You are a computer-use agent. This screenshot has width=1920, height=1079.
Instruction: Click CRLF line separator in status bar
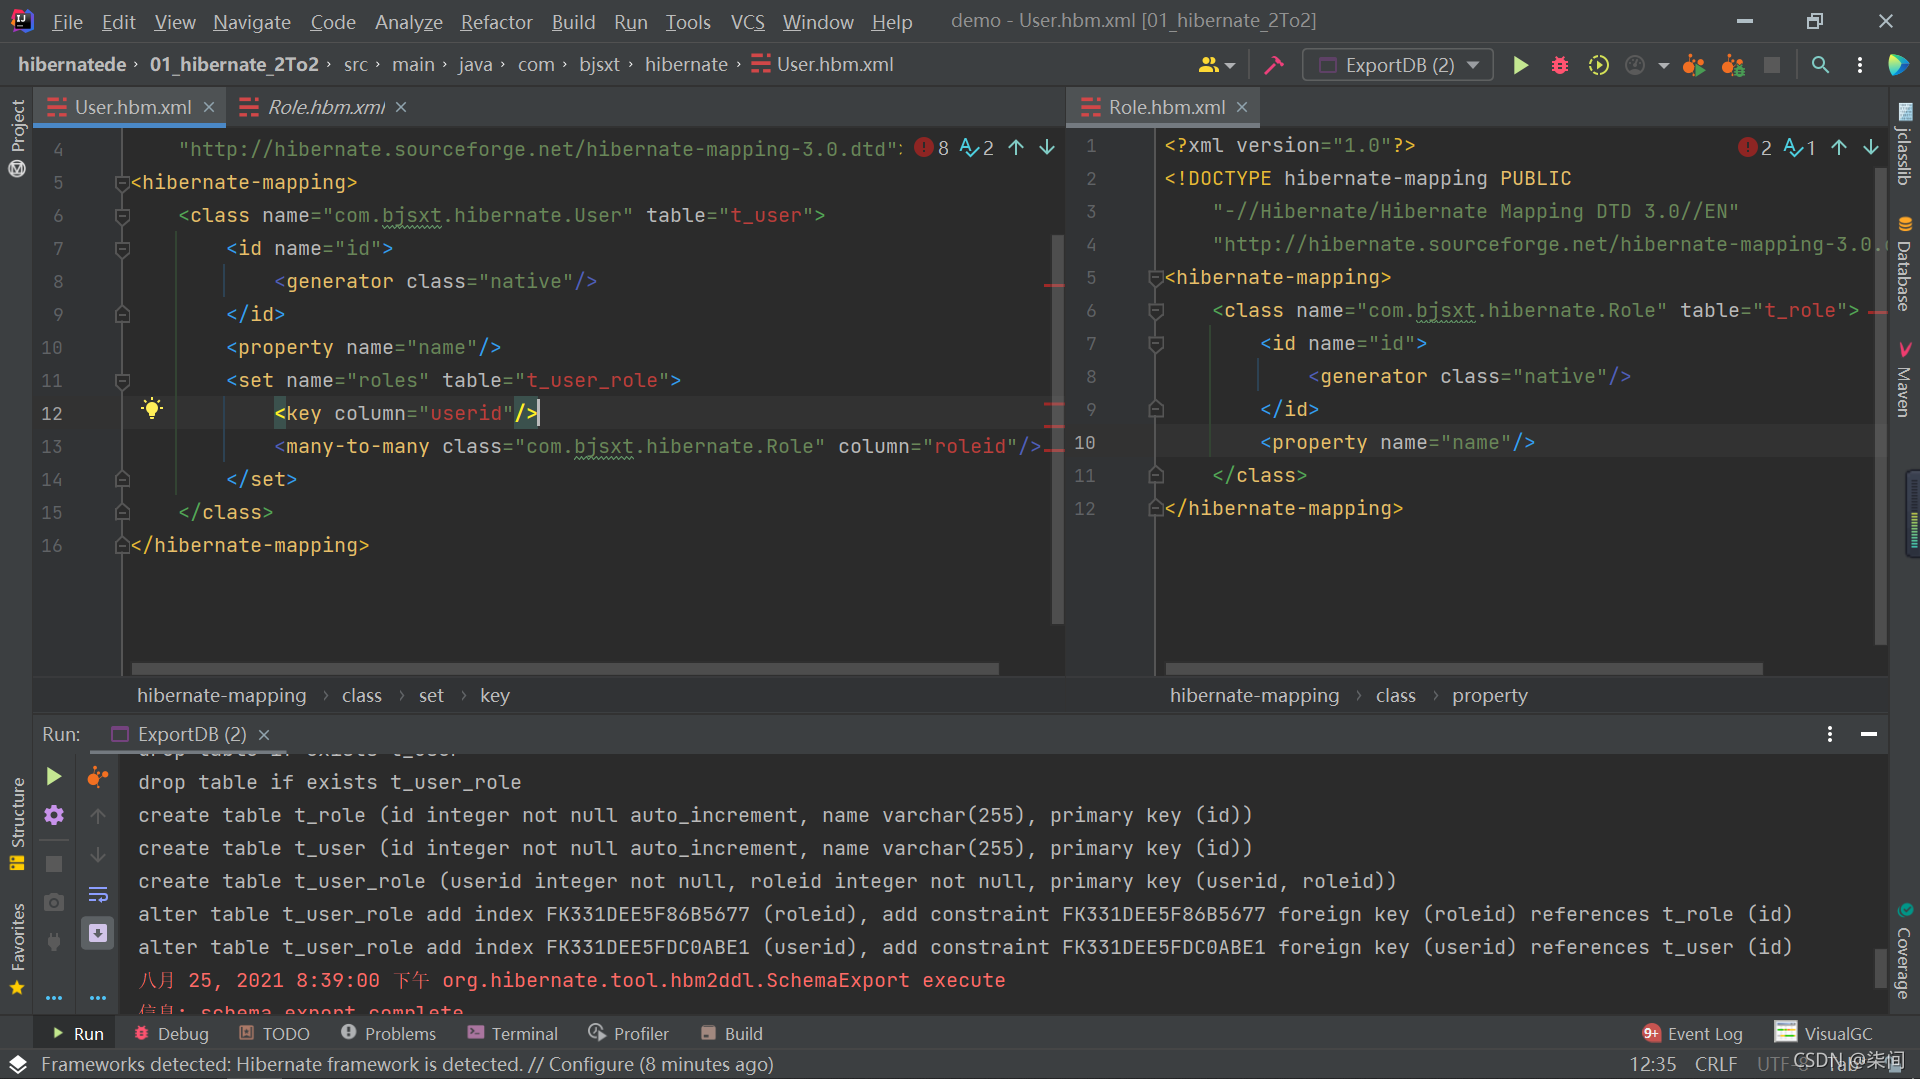coord(1715,1064)
